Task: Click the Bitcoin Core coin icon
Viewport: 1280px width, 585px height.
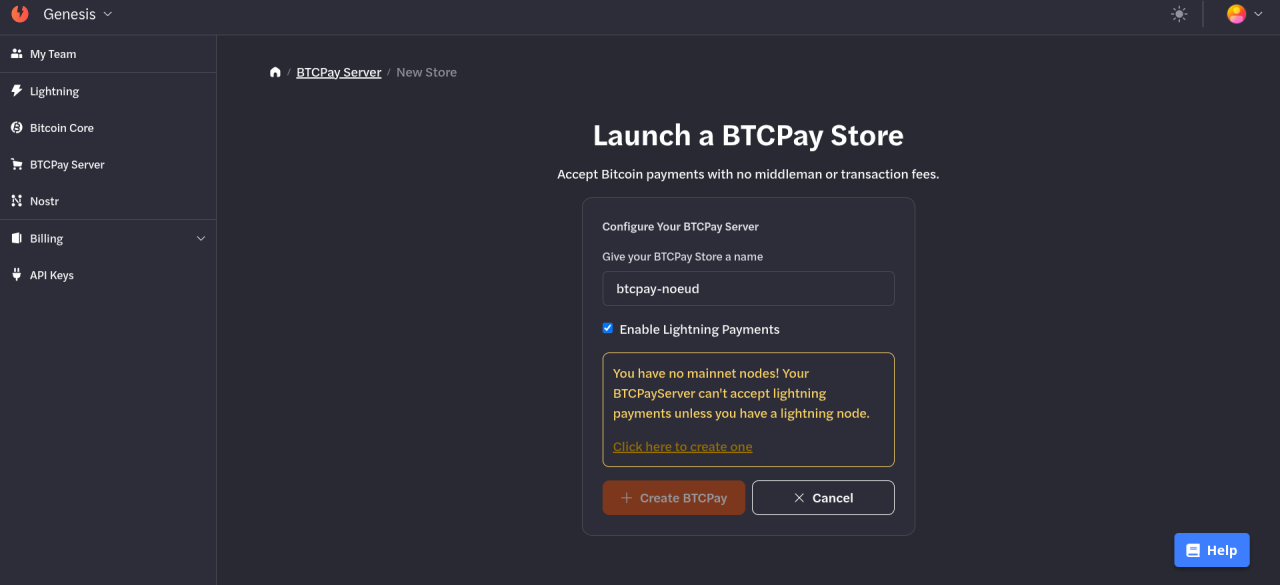Action: [x=16, y=128]
